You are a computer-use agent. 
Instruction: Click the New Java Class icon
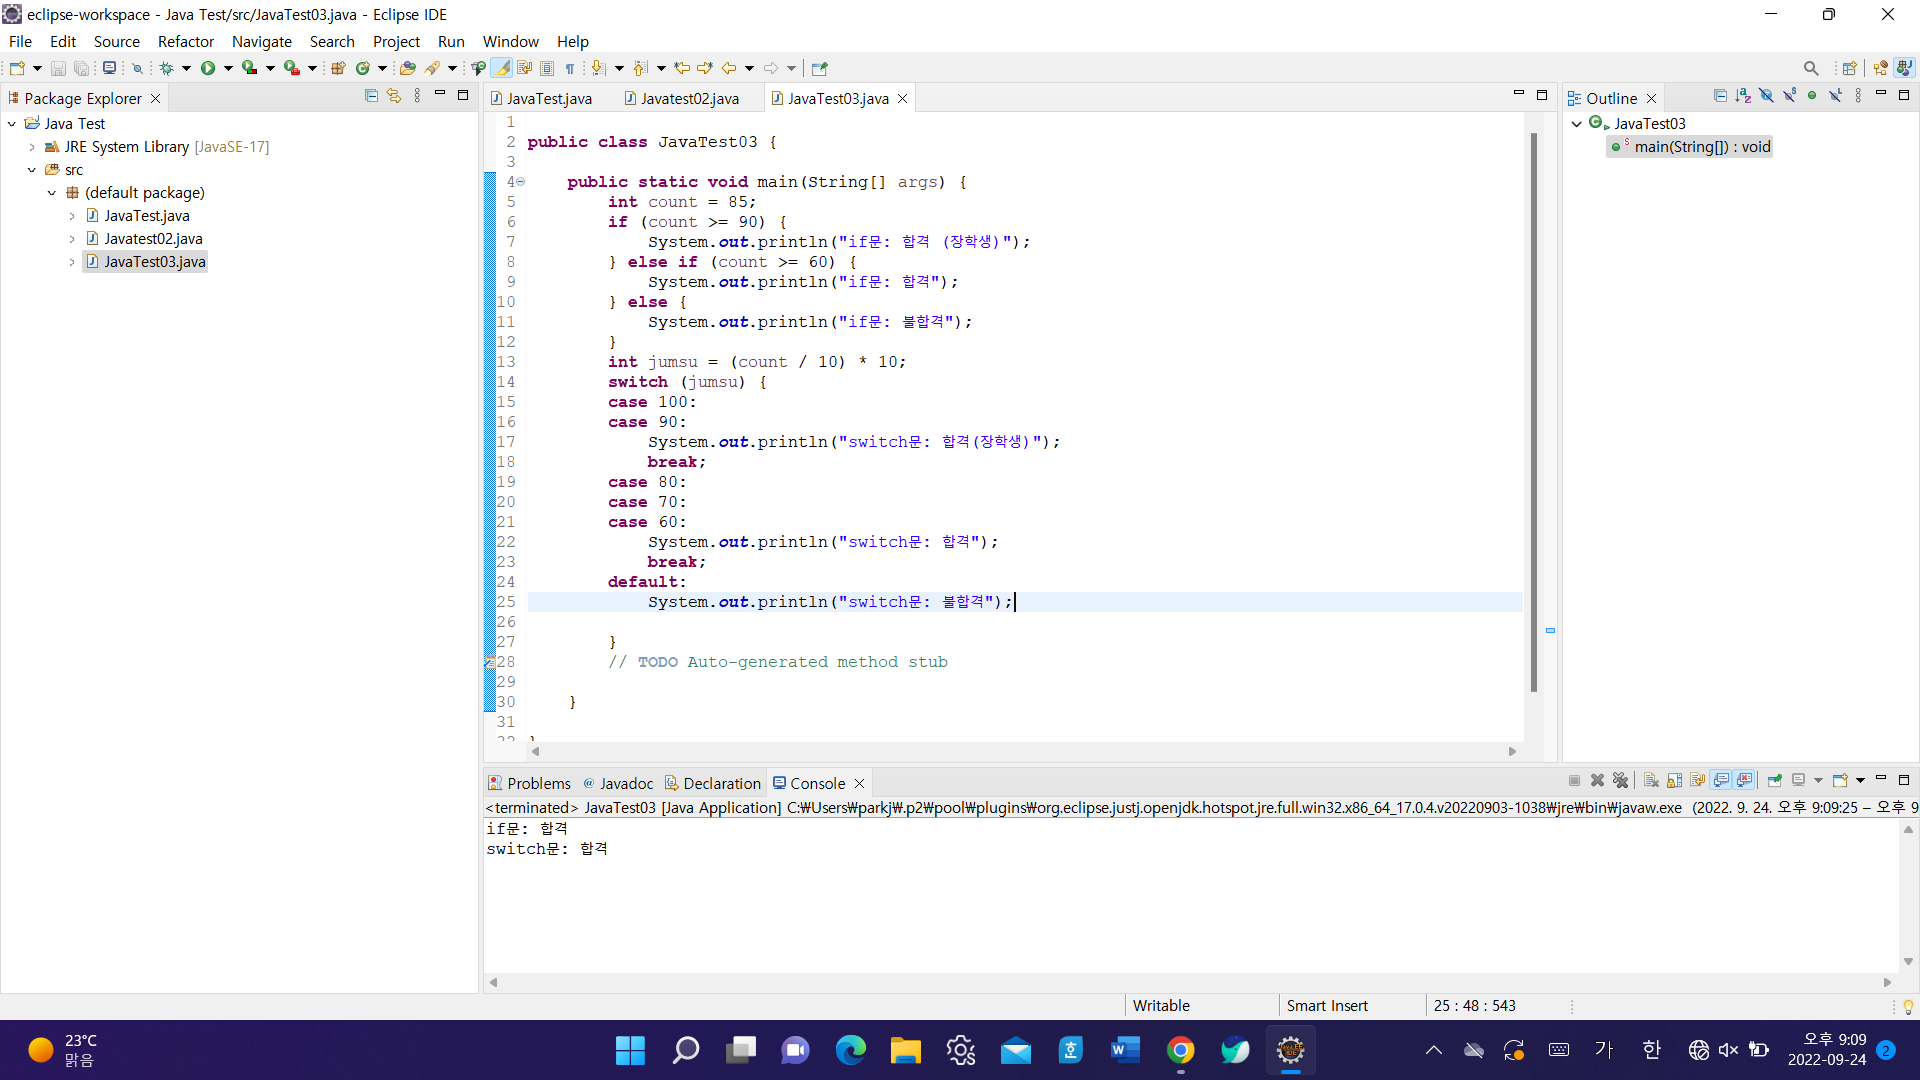point(362,68)
